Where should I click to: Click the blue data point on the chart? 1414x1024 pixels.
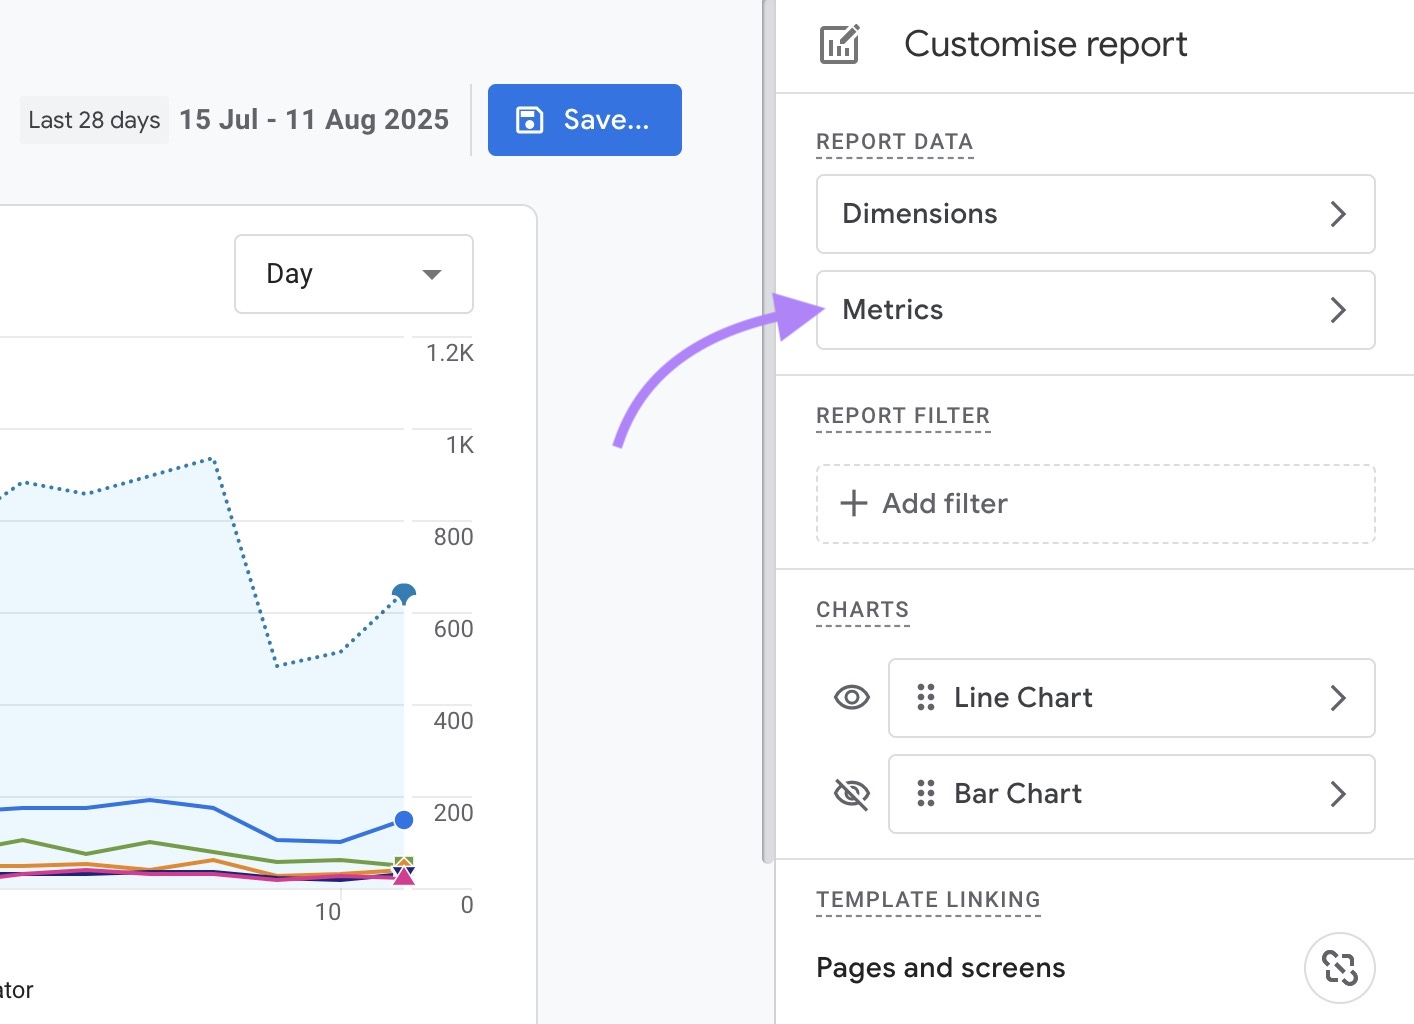403,592
